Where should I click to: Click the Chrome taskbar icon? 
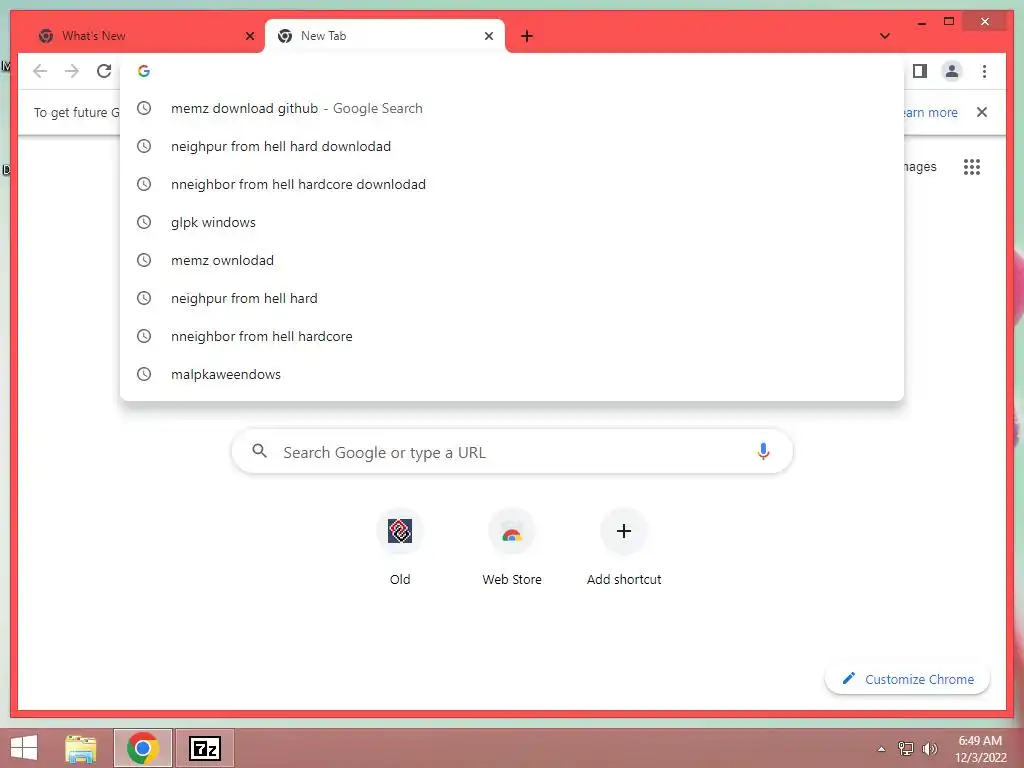(x=143, y=748)
